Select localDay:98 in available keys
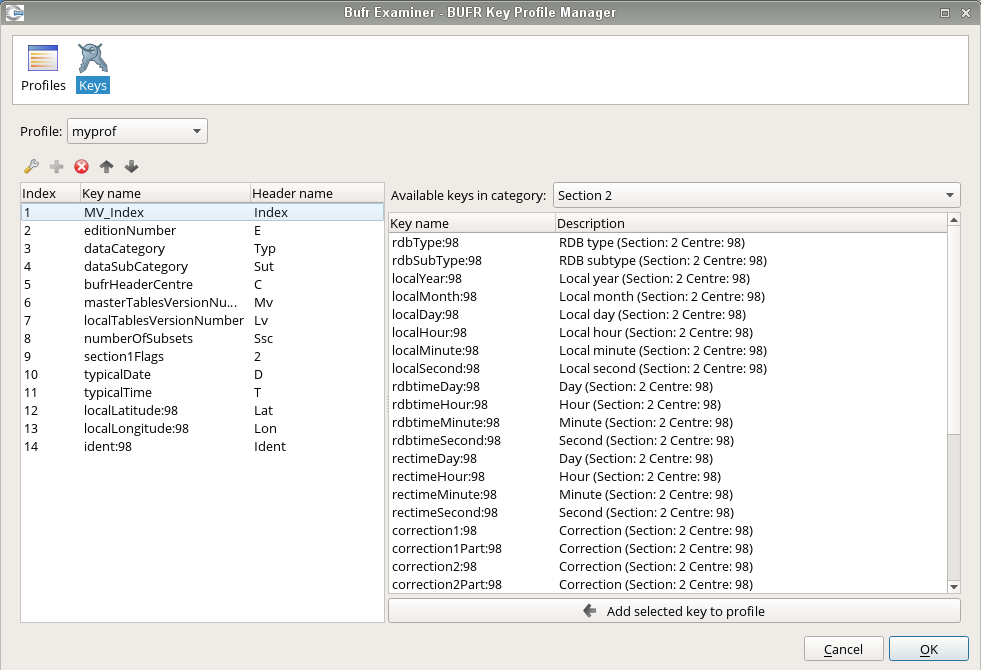 tap(668, 314)
